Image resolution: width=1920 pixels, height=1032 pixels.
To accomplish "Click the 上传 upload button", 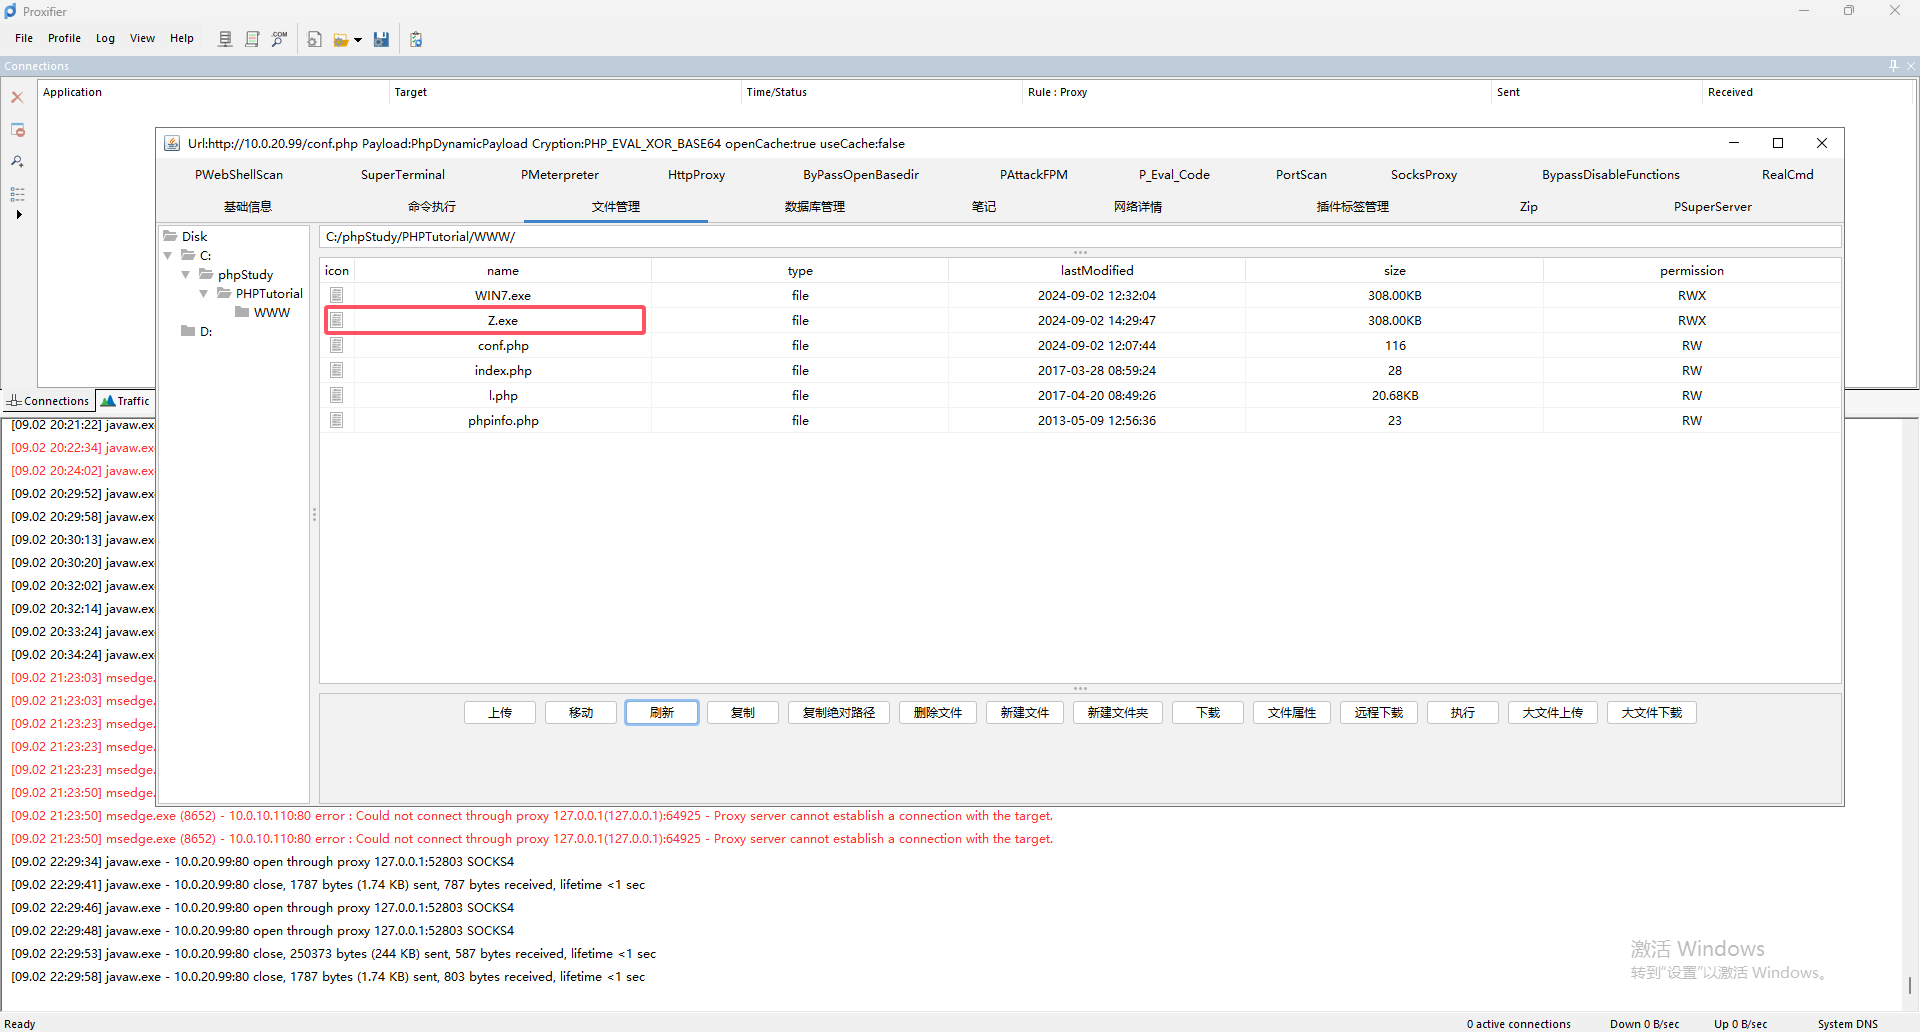I will pos(500,712).
